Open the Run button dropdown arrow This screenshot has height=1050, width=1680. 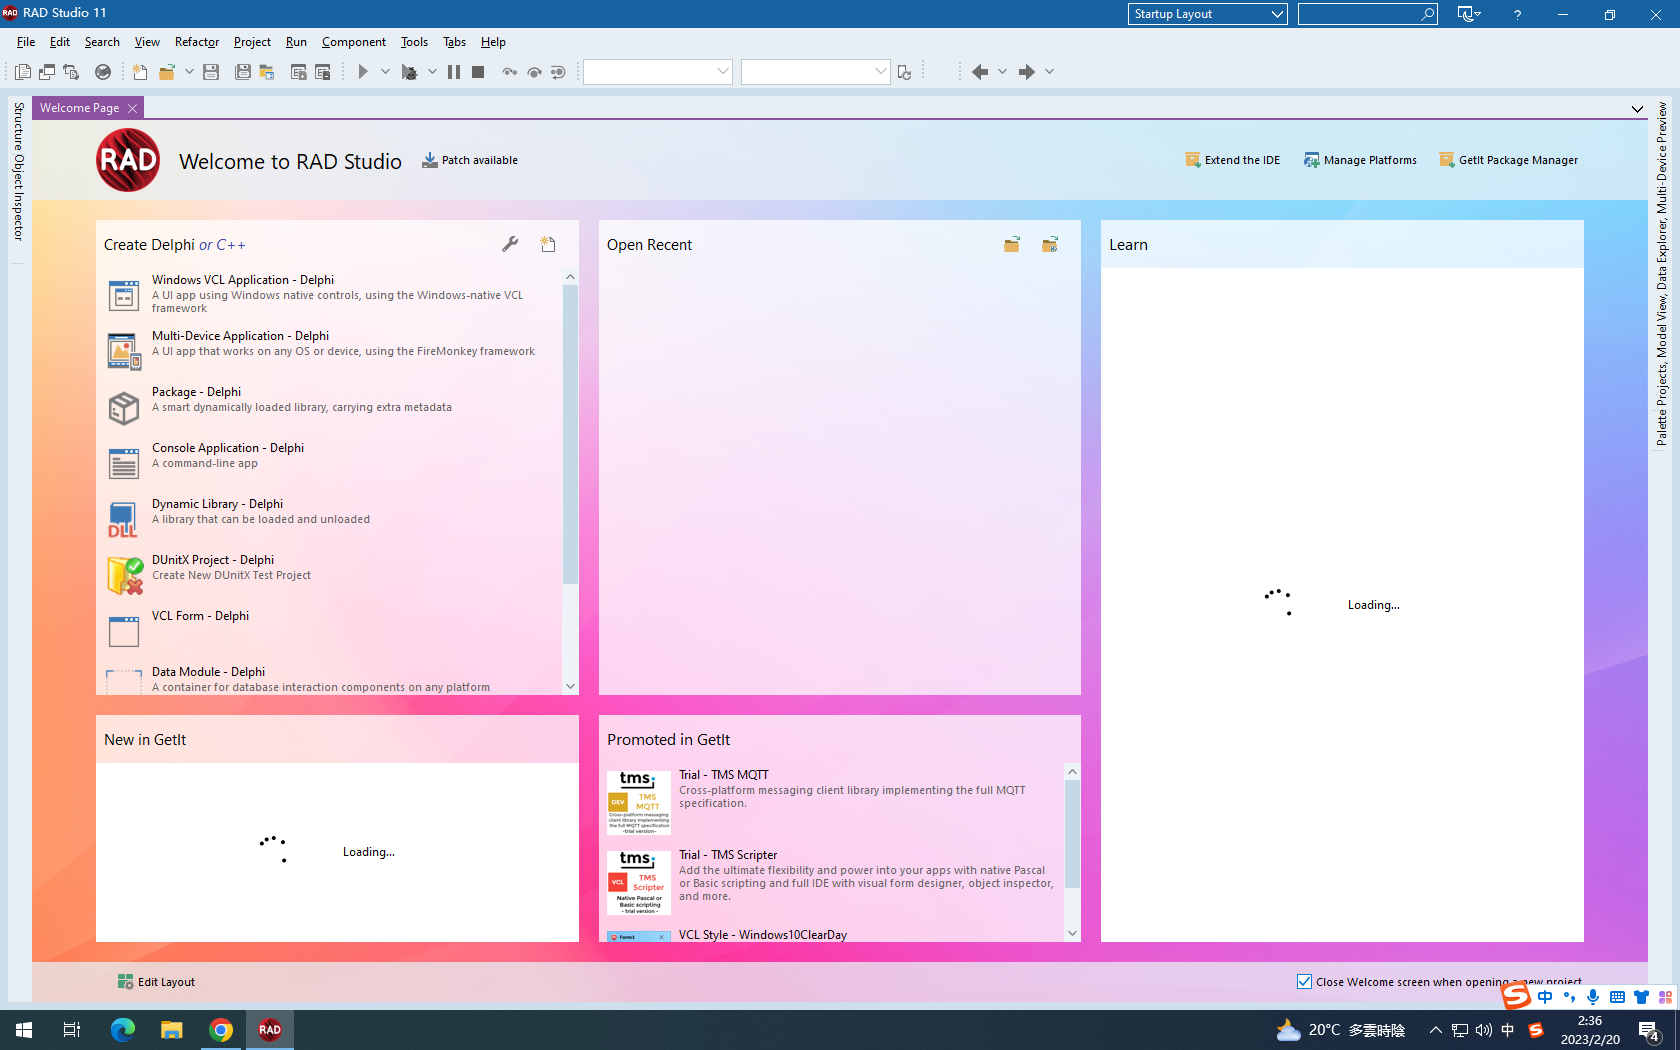pyautogui.click(x=385, y=72)
